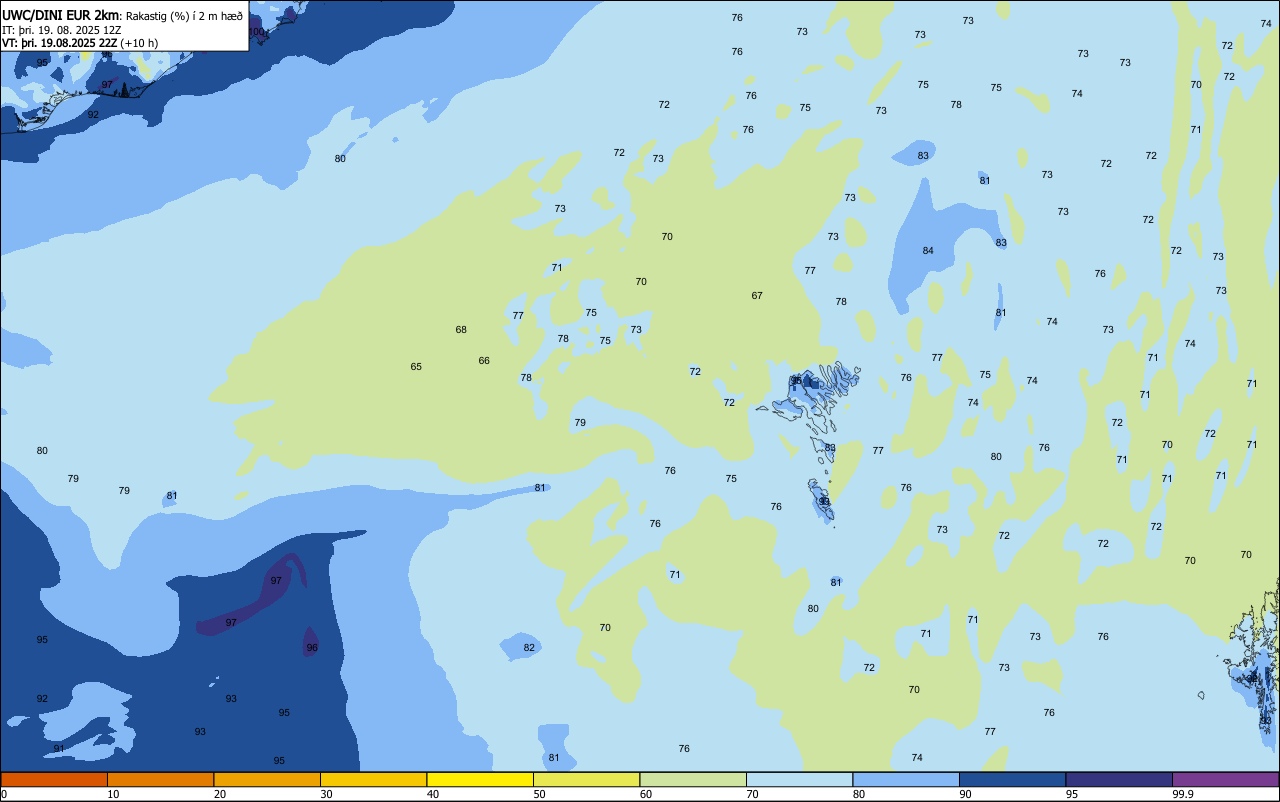Click the humidity value 66 on the map
Image resolution: width=1280 pixels, height=802 pixels.
click(x=484, y=361)
